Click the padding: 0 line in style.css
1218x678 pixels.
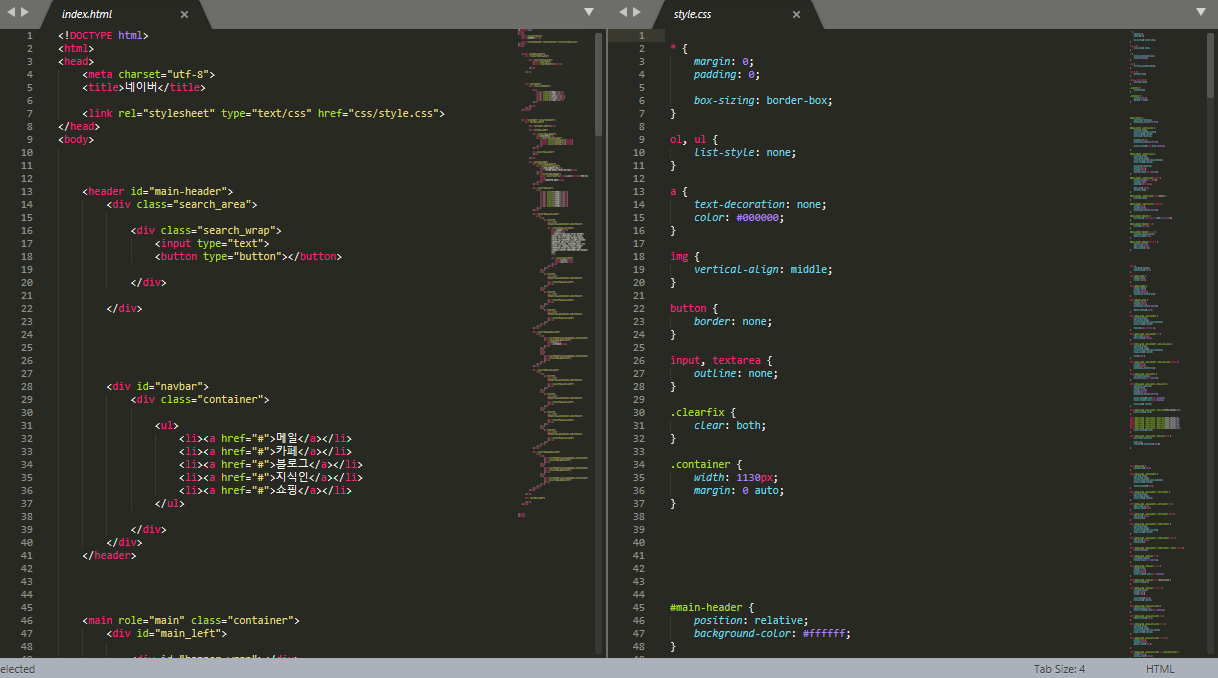[727, 74]
